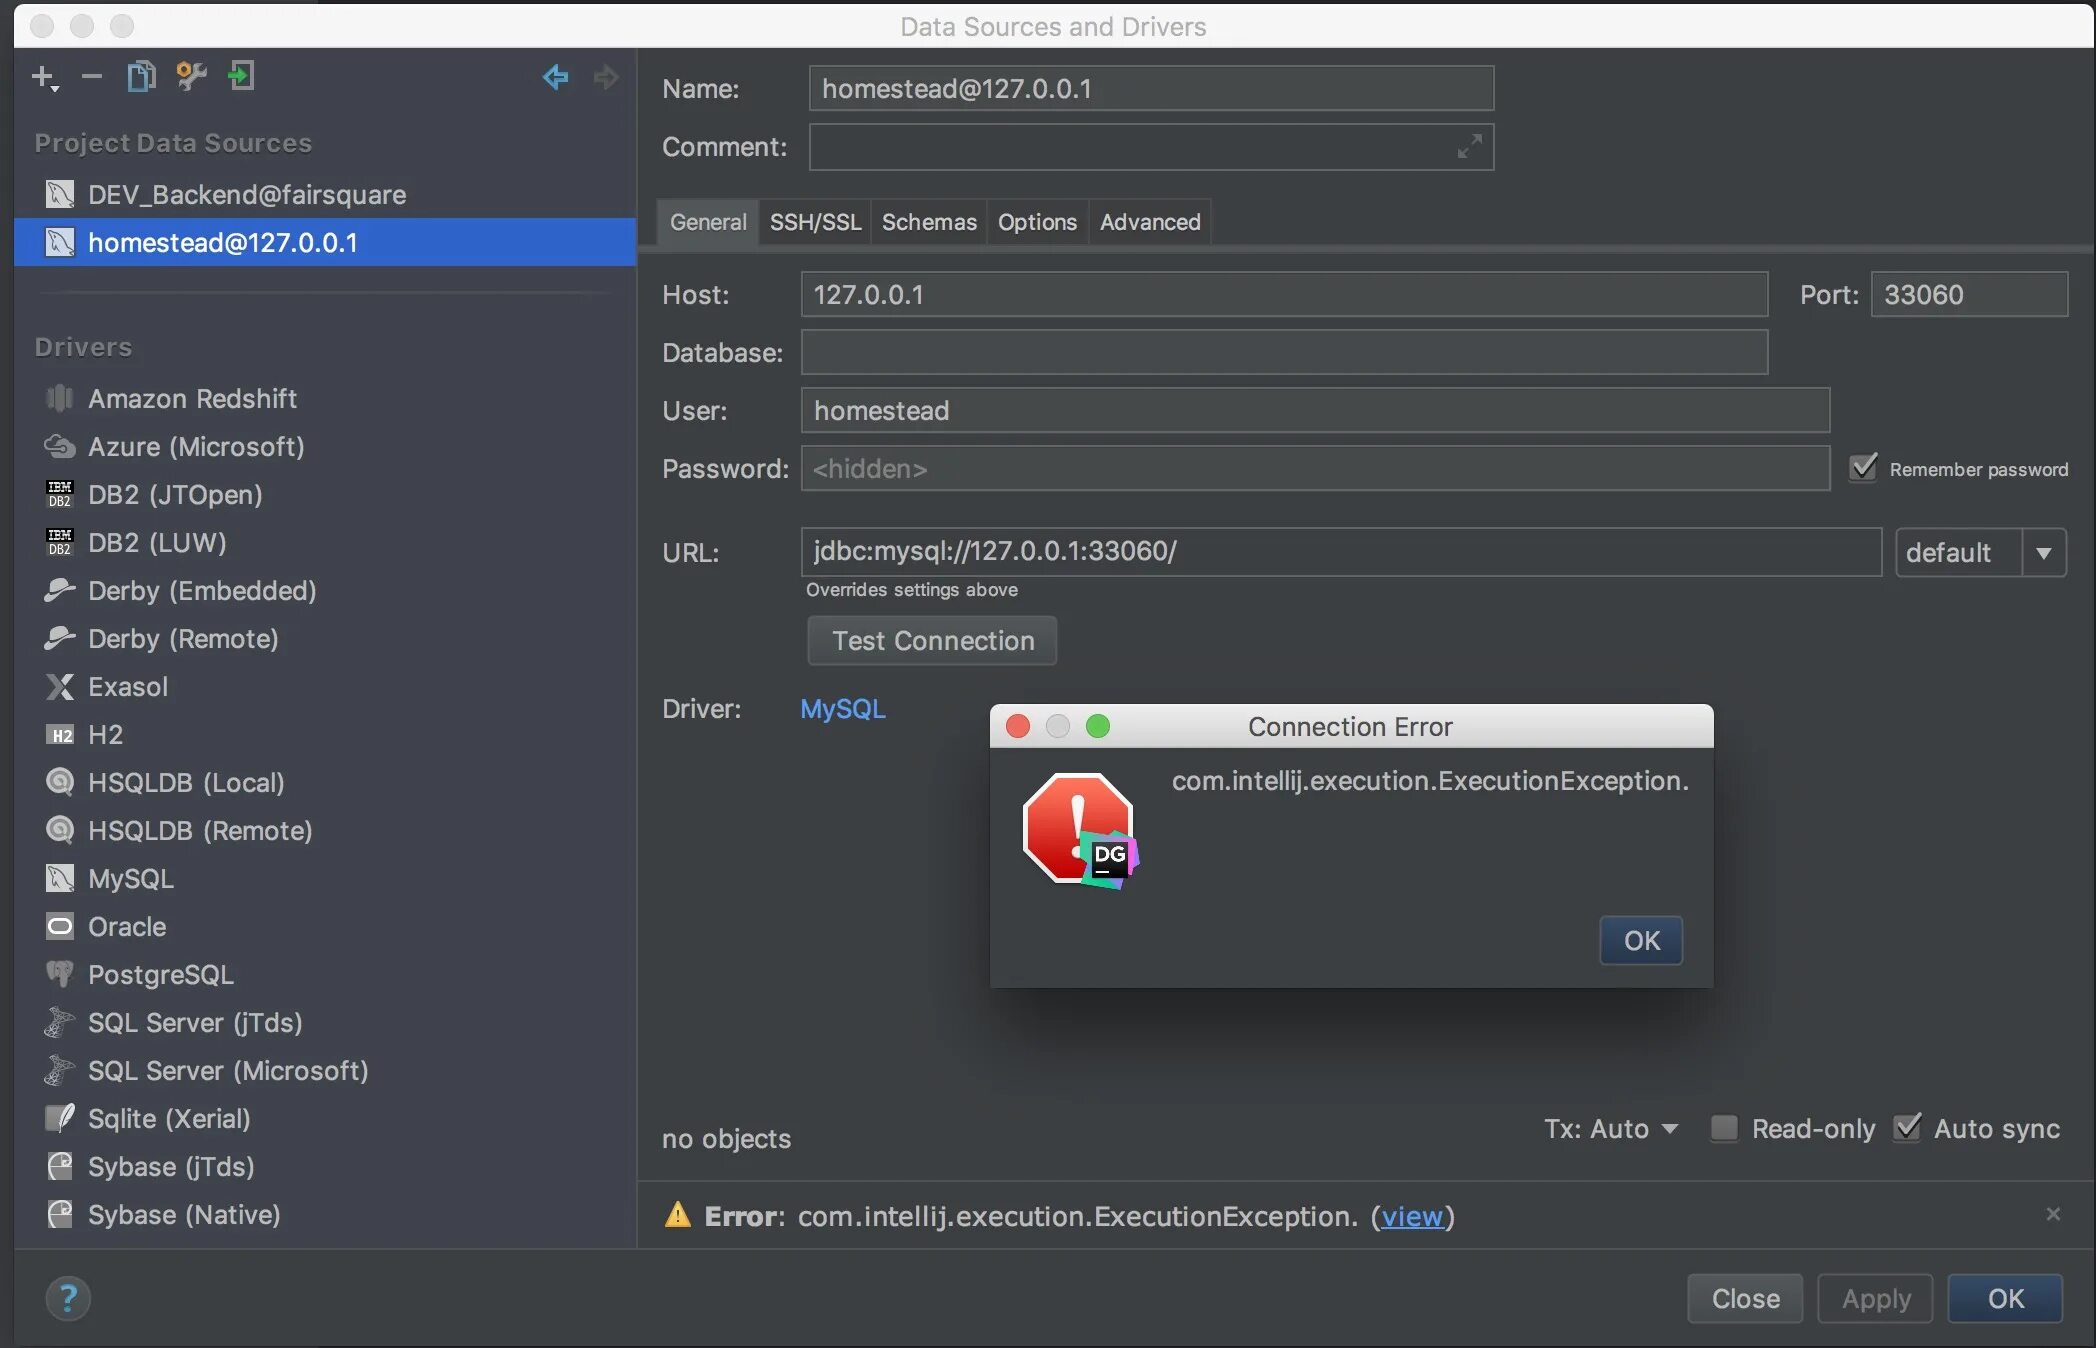Dismiss the error bar with the X
This screenshot has width=2096, height=1348.
point(2053,1214)
